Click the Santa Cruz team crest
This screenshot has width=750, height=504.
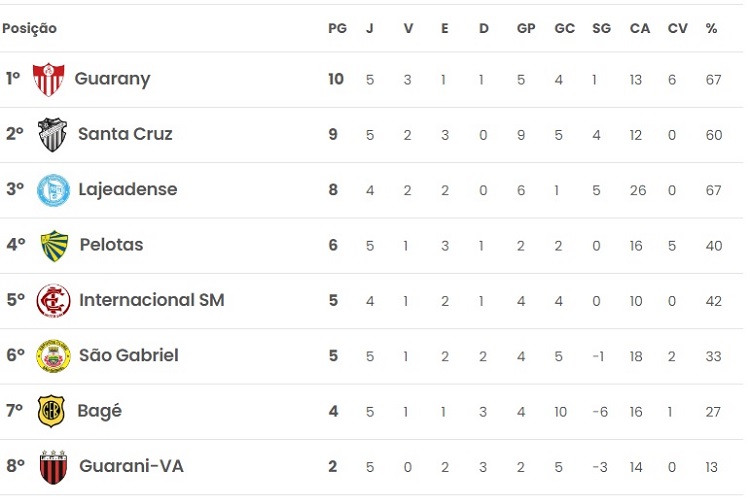click(52, 134)
